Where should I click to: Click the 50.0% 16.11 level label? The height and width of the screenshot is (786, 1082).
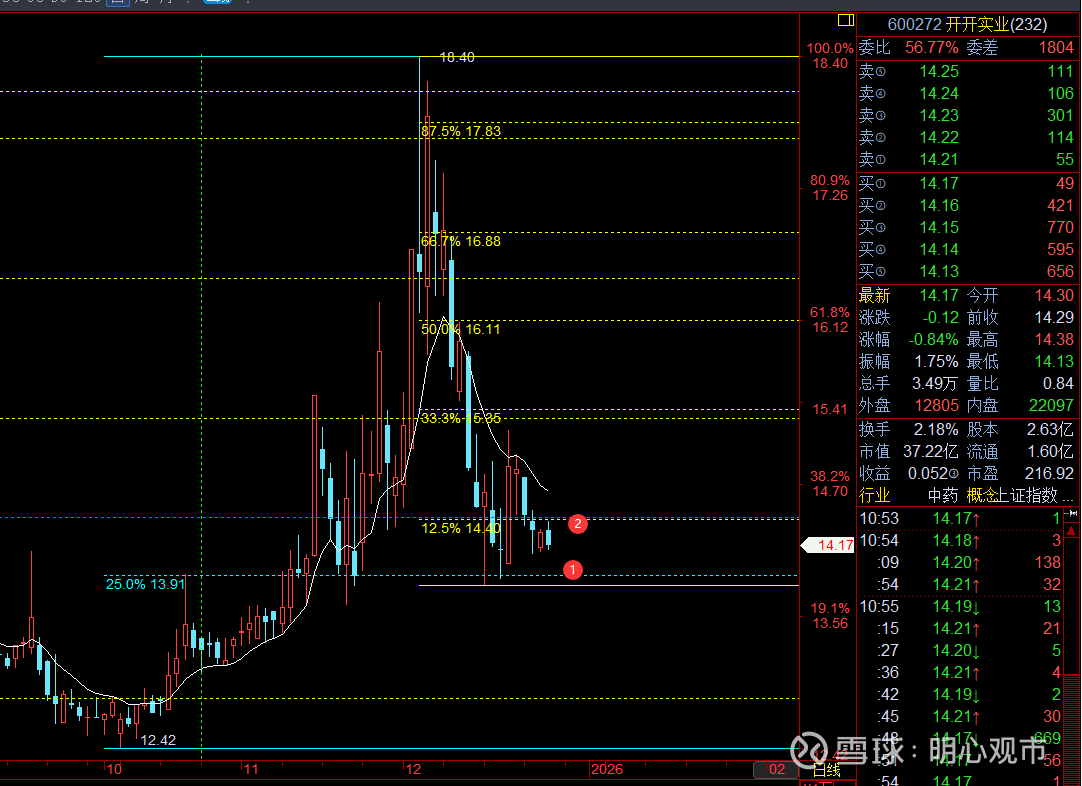(461, 329)
